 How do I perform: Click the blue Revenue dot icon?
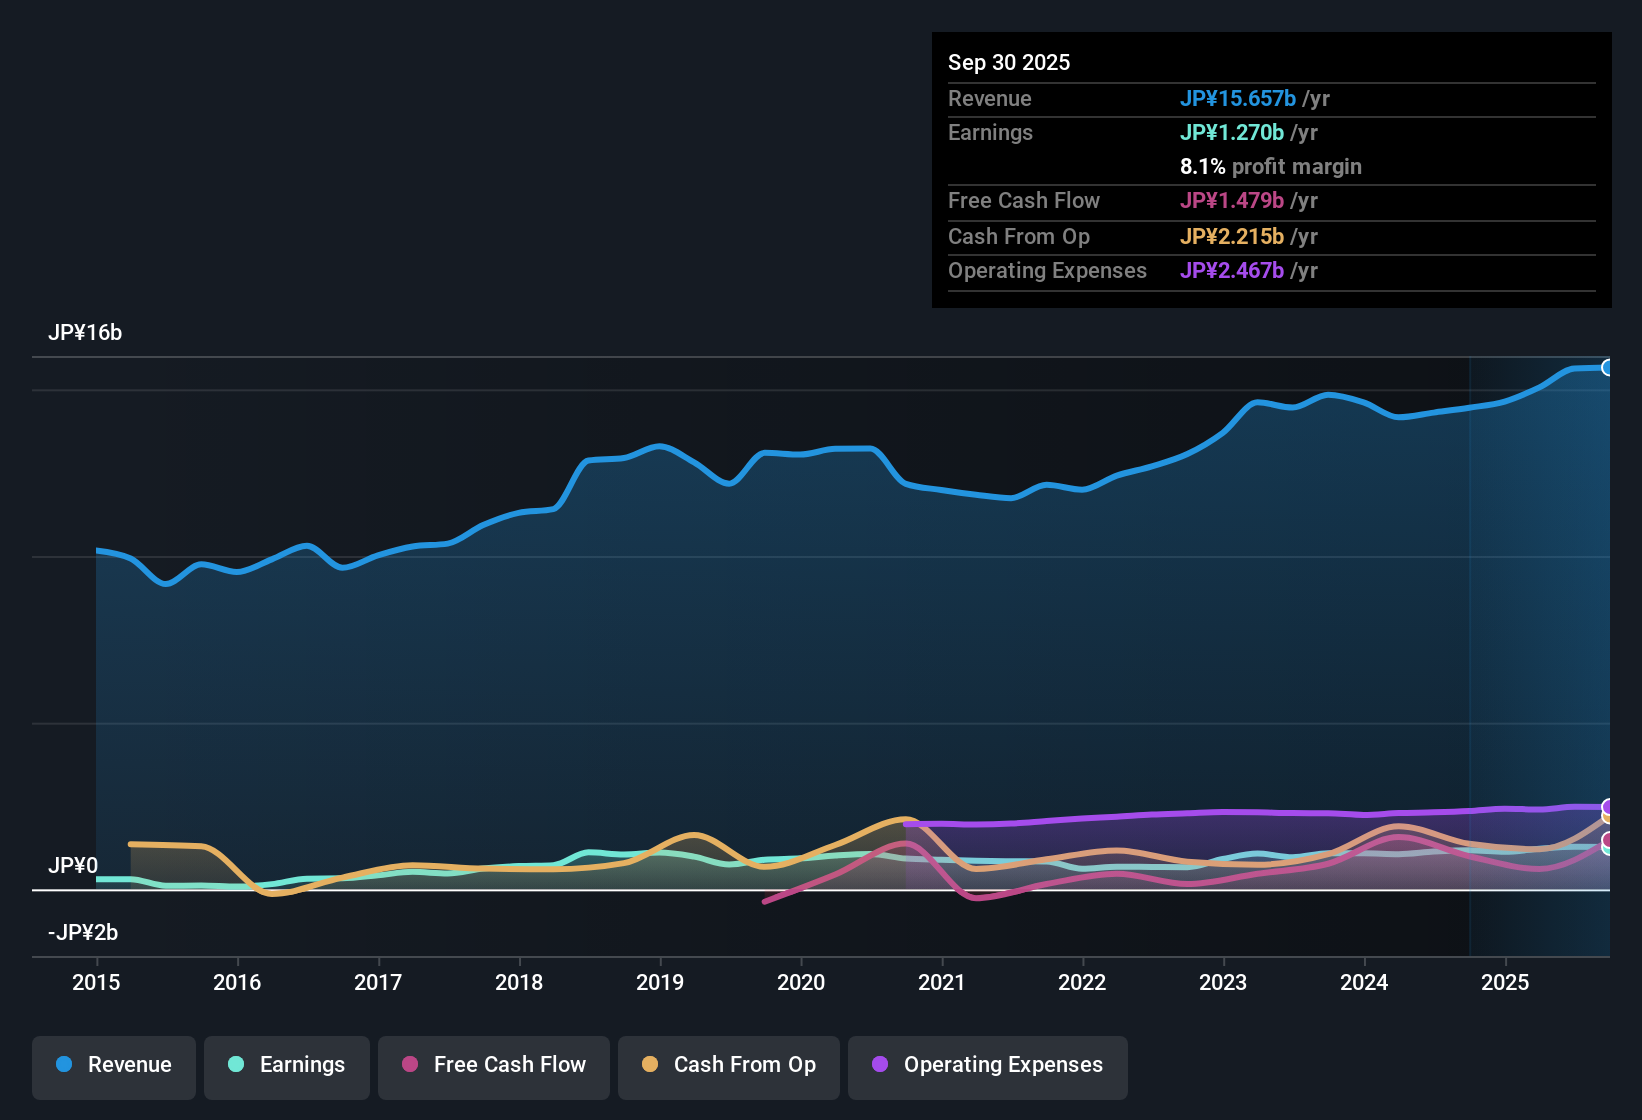[63, 1065]
